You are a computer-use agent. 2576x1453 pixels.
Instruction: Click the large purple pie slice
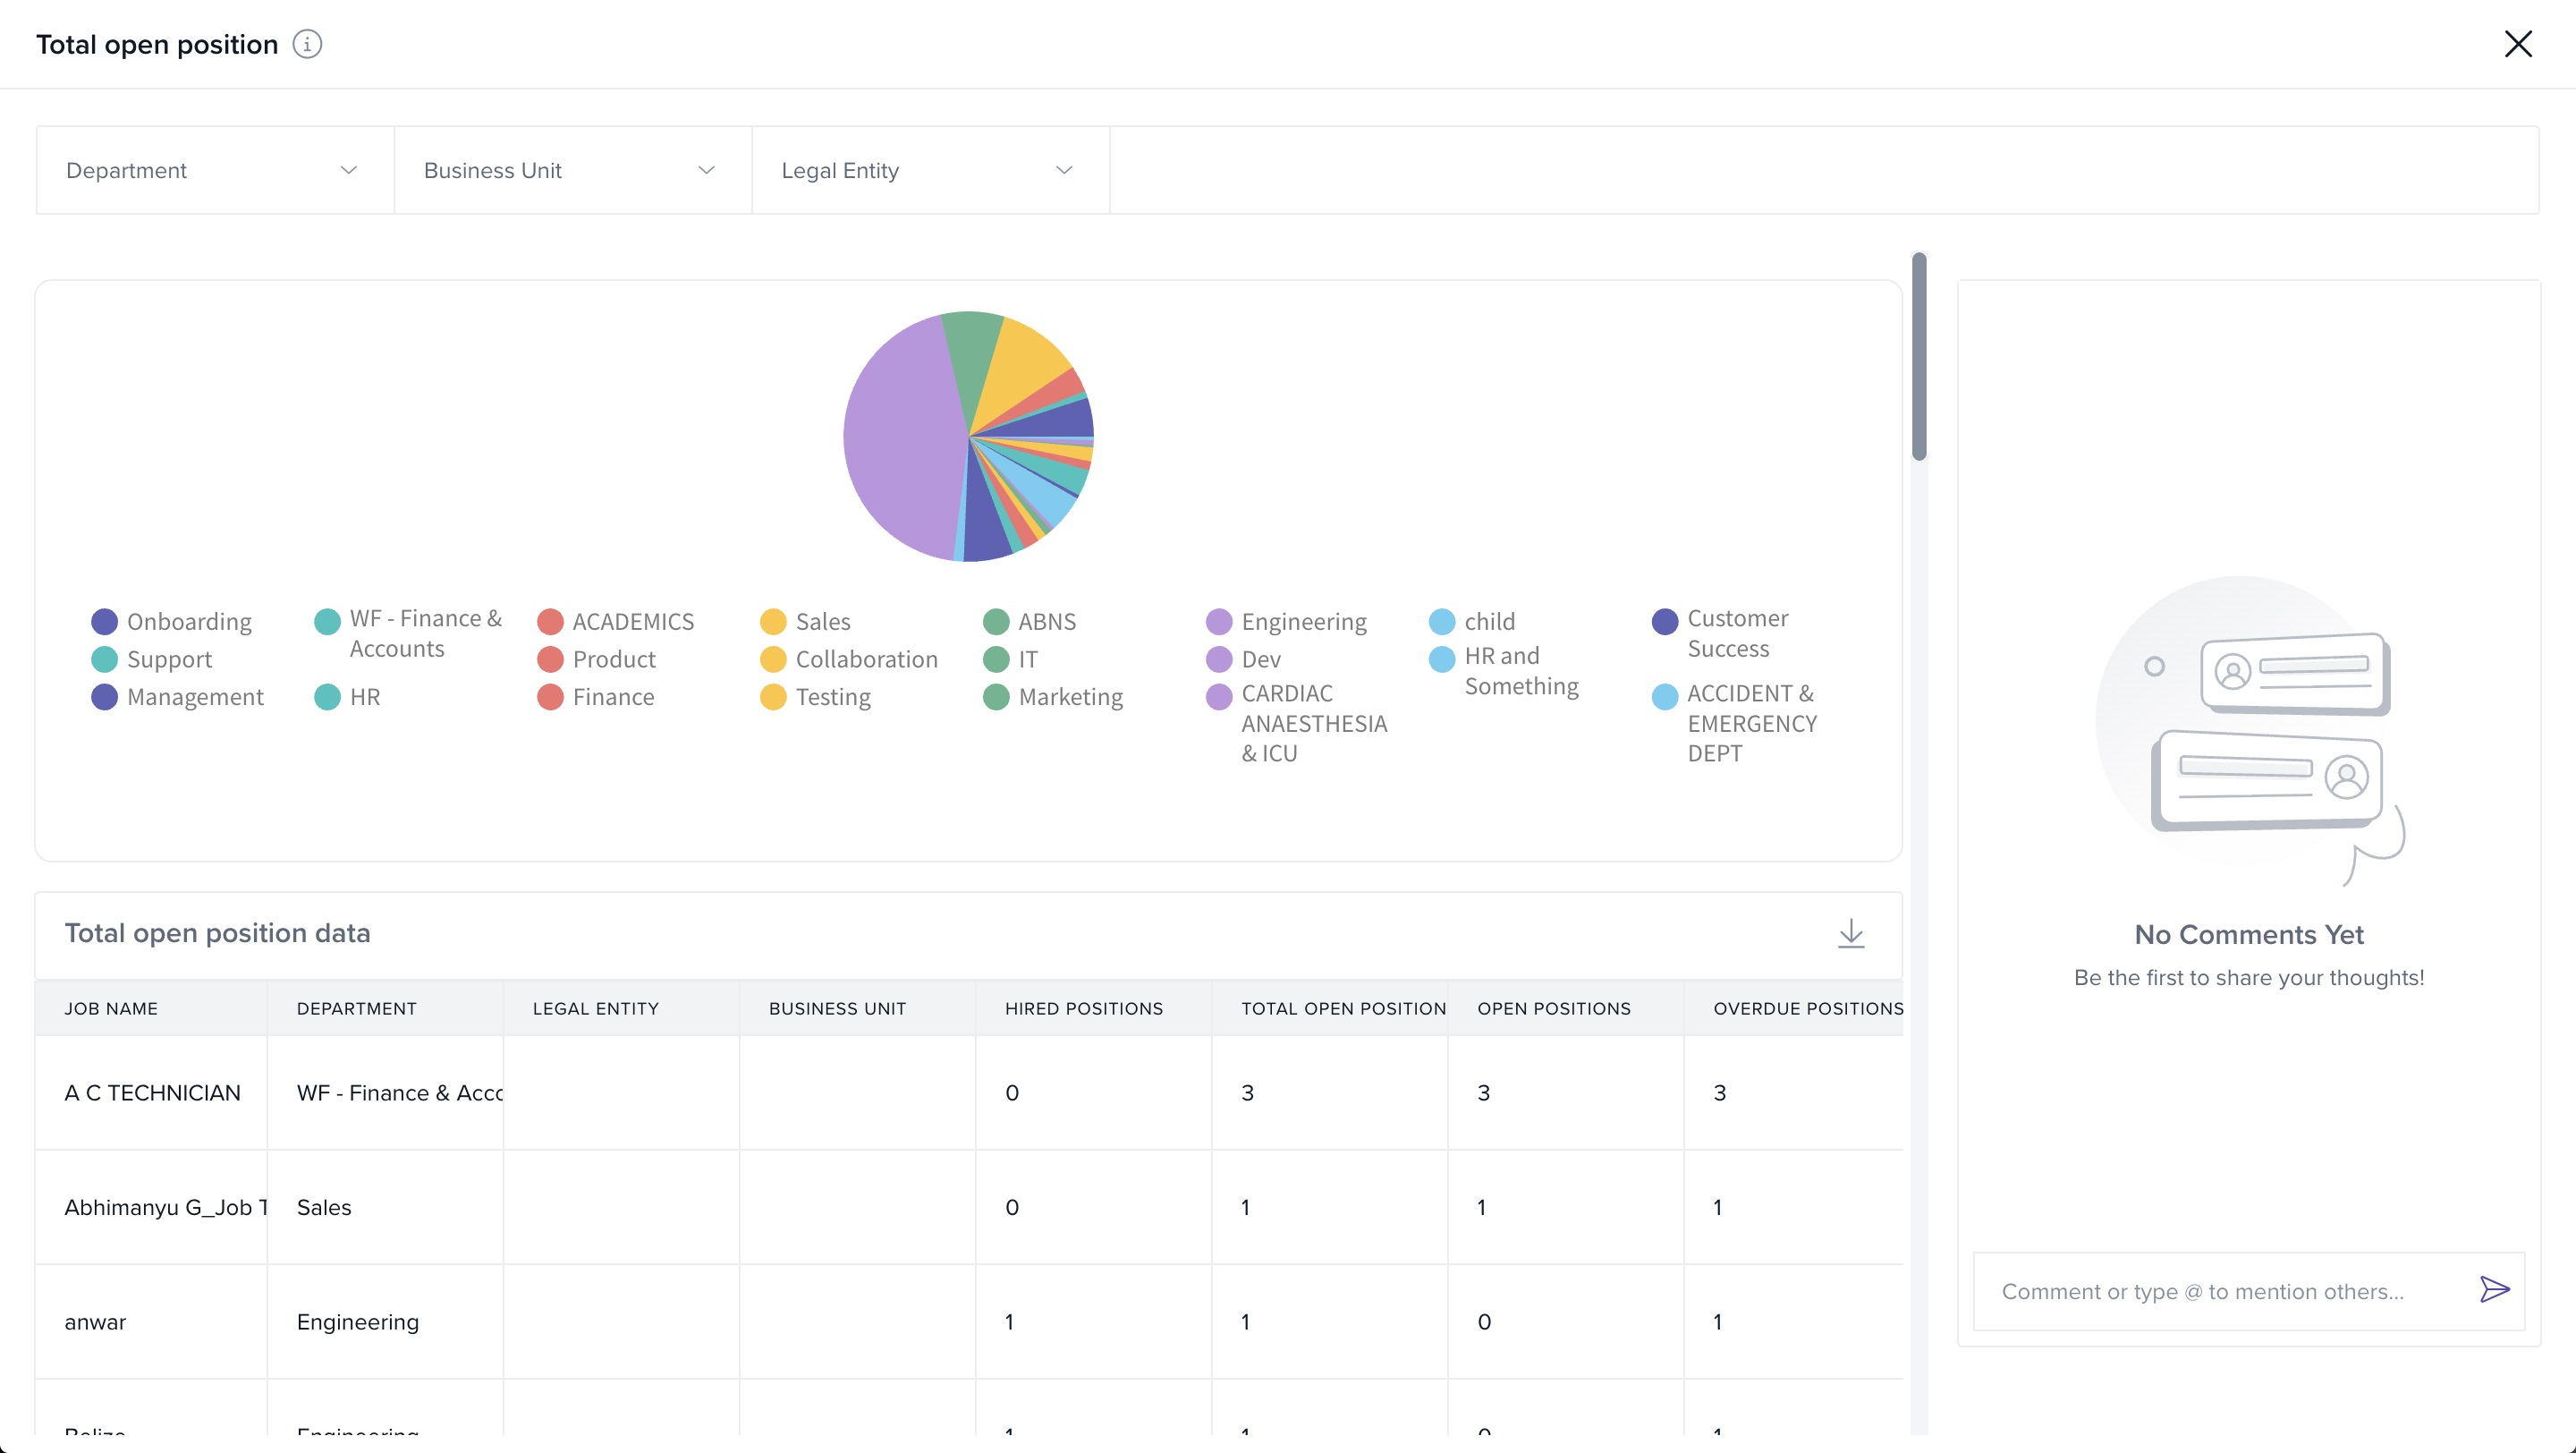tap(900, 440)
